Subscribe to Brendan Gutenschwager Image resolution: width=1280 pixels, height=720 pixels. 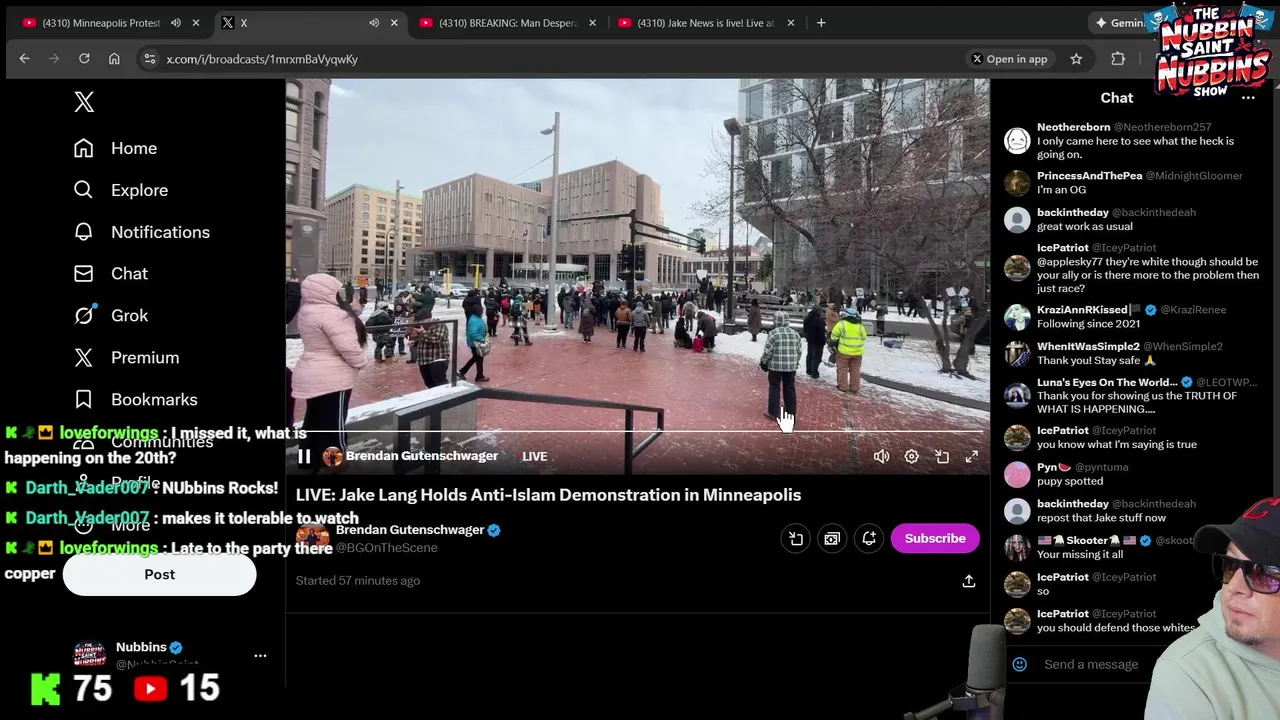click(935, 539)
